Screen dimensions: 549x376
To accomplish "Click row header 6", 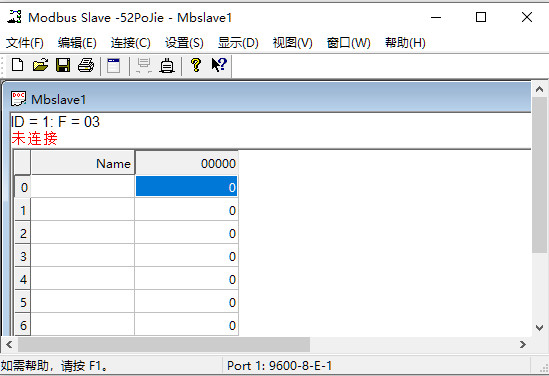I will [22, 325].
